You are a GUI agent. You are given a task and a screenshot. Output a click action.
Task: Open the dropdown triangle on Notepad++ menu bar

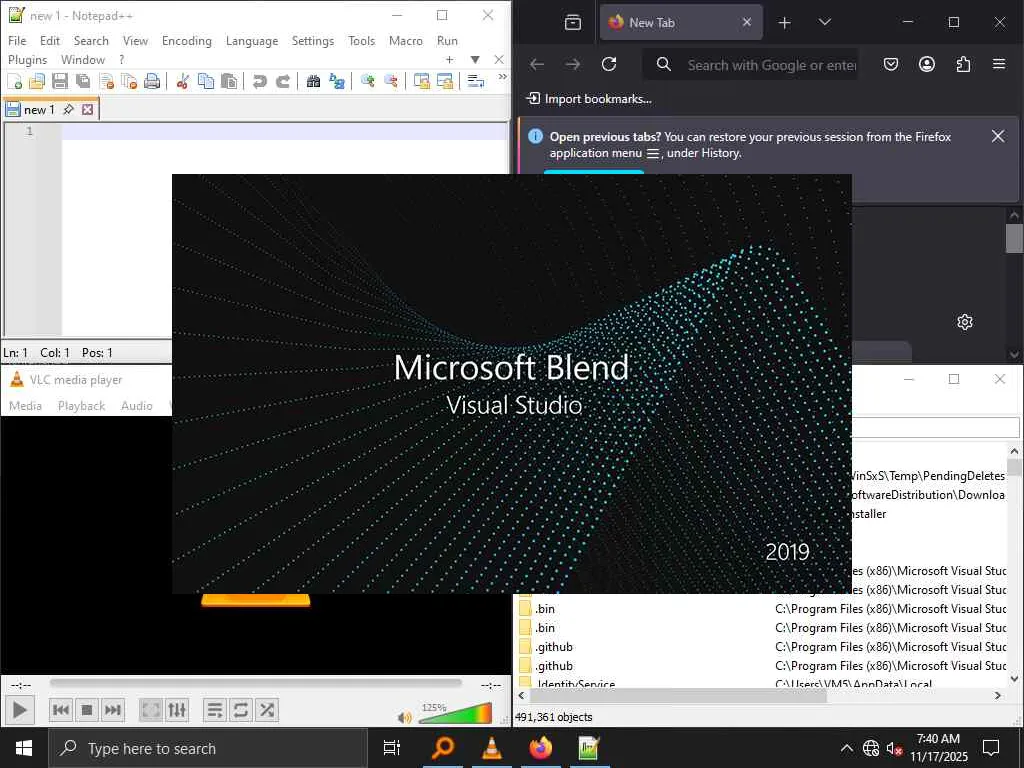475,59
